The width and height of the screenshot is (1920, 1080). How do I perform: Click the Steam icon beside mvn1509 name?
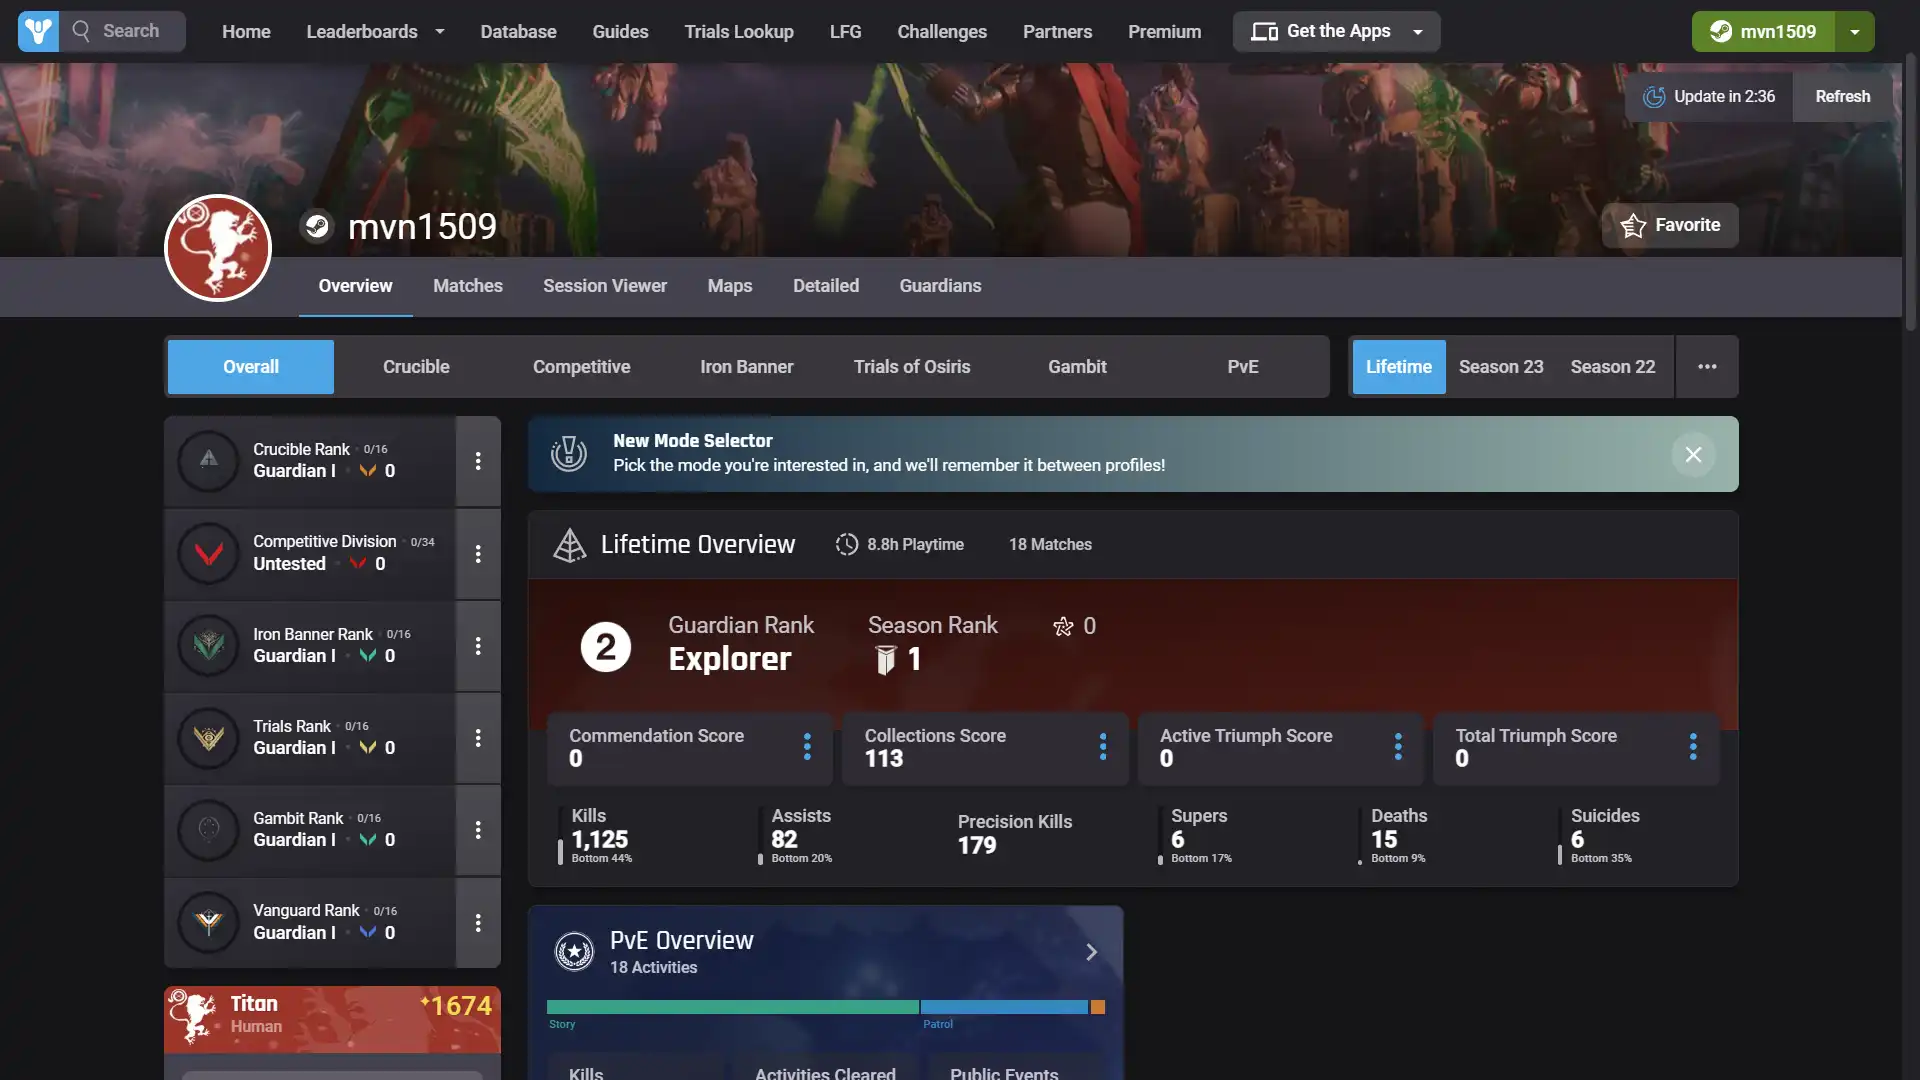(x=317, y=227)
